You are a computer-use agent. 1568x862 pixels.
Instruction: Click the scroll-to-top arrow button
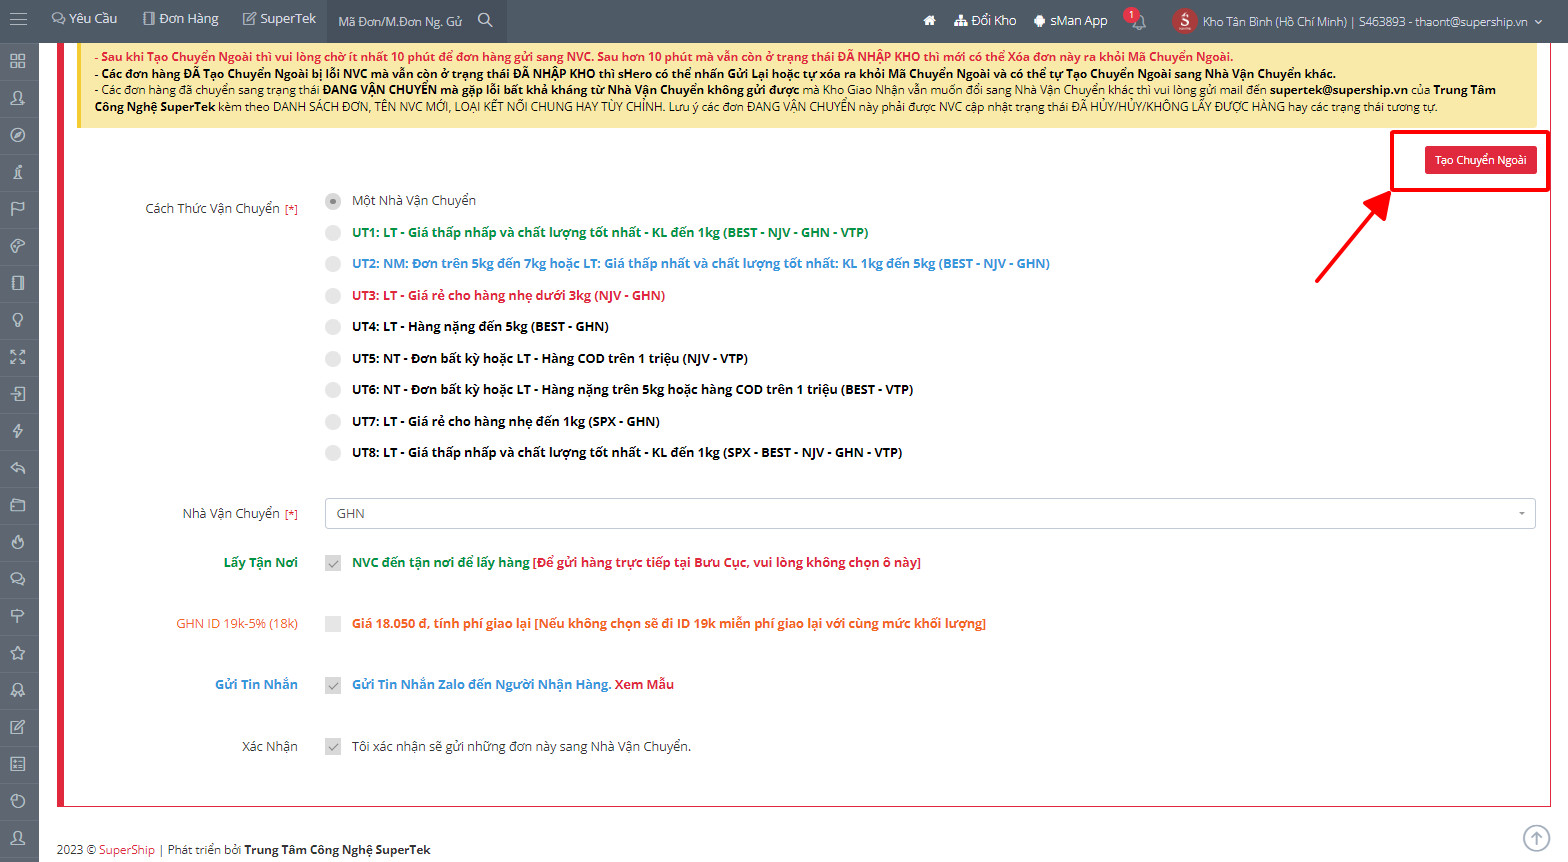point(1536,837)
